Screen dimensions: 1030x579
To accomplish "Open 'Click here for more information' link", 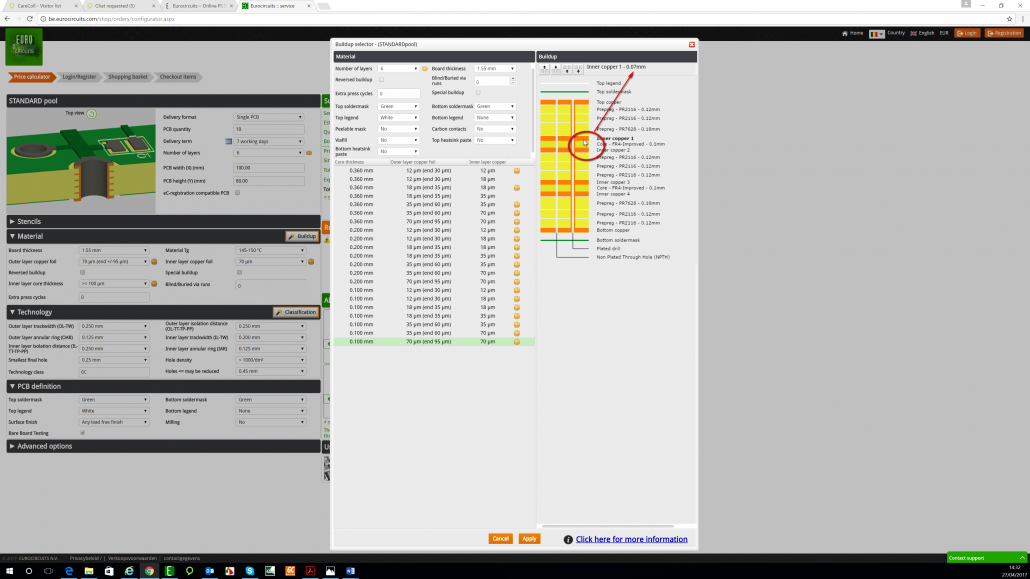I will coord(632,540).
